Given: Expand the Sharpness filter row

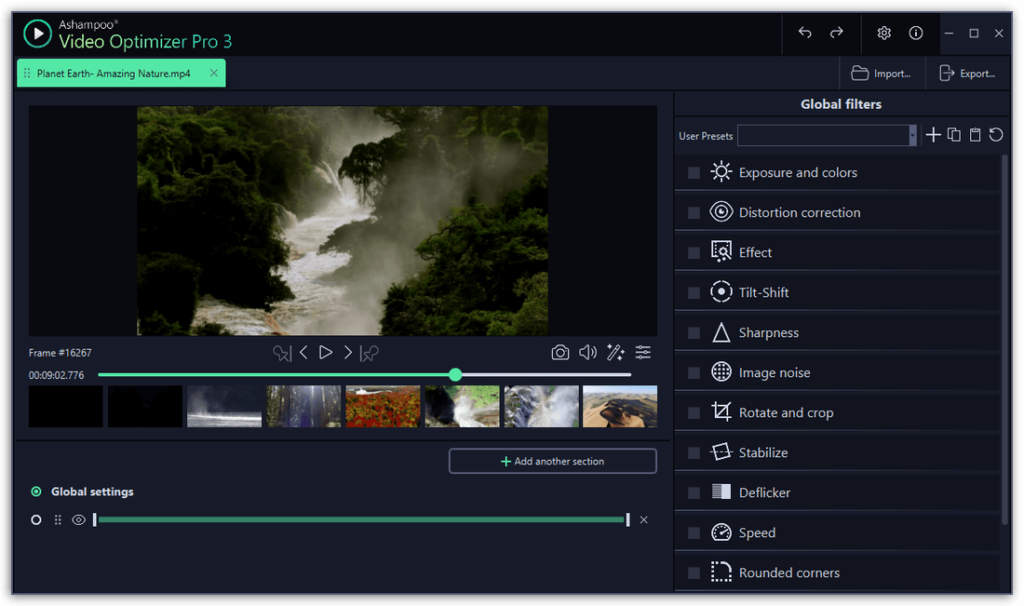Looking at the screenshot, I should (837, 332).
